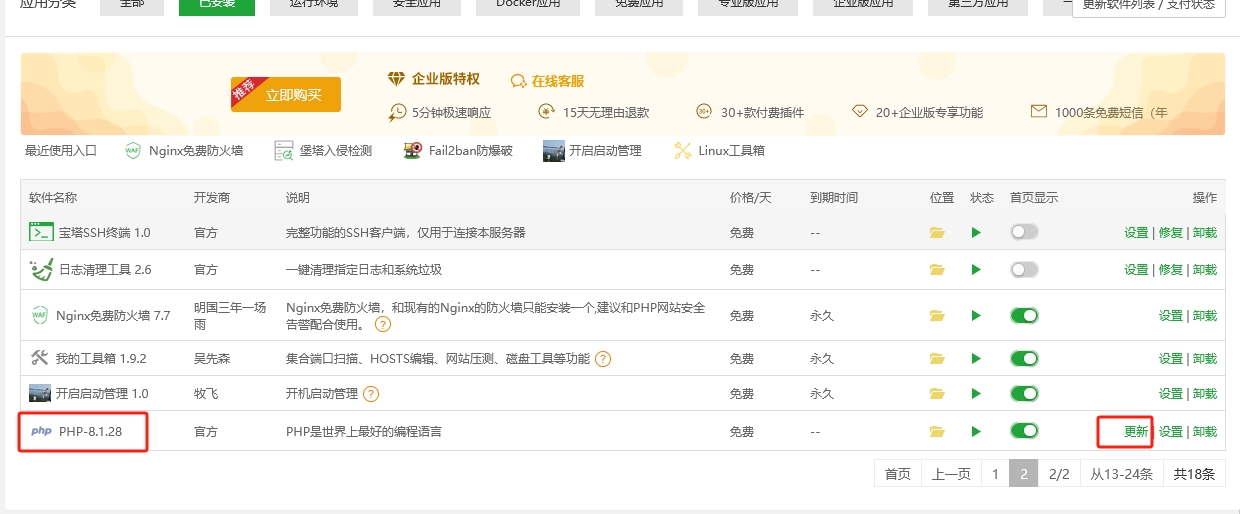Enable homepage display for 日志清理工具
The height and width of the screenshot is (514, 1240).
tap(1024, 269)
